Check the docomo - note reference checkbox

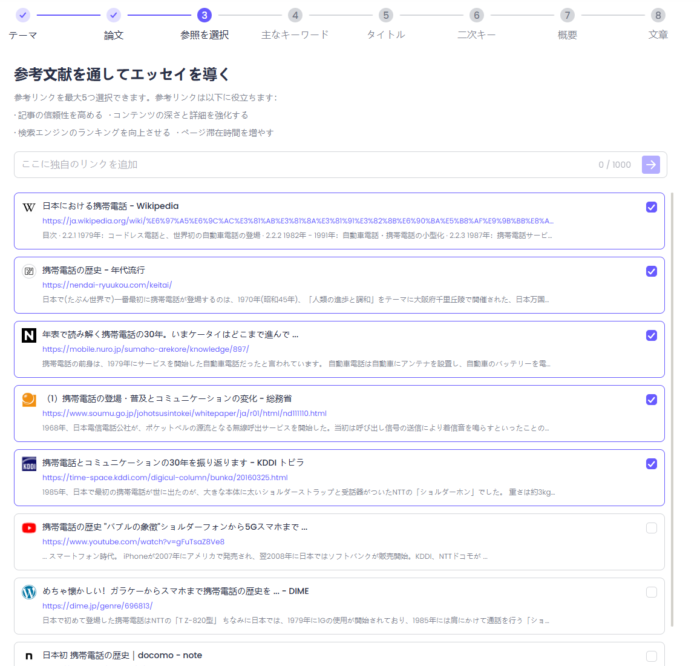(651, 656)
